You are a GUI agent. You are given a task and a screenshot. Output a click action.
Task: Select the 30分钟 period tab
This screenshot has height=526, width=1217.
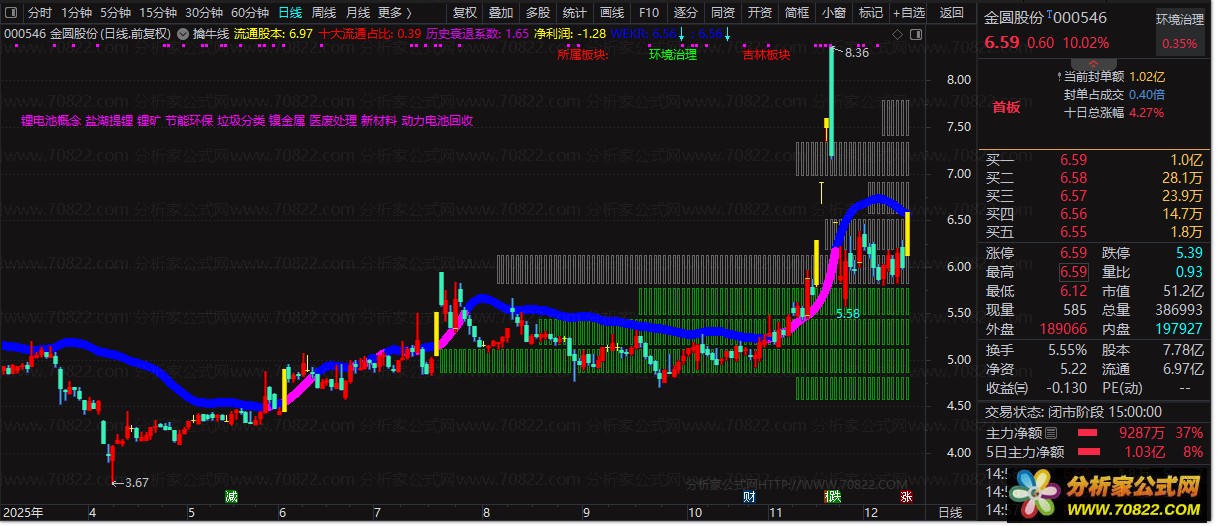pos(204,13)
